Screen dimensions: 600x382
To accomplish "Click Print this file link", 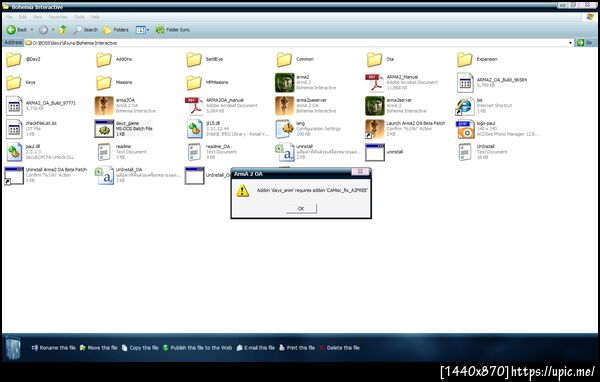I will click(x=297, y=348).
